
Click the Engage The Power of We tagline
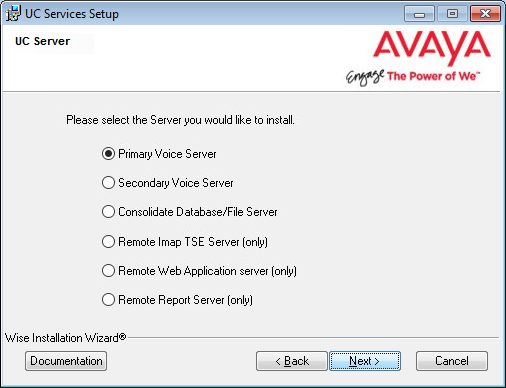(413, 77)
